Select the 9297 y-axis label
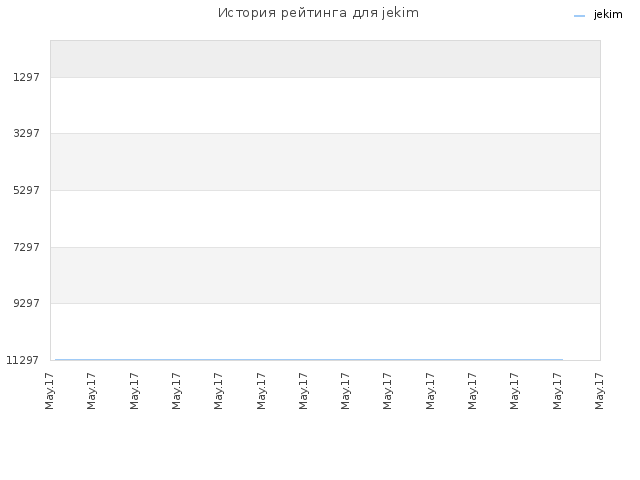The image size is (640, 480). coord(26,303)
